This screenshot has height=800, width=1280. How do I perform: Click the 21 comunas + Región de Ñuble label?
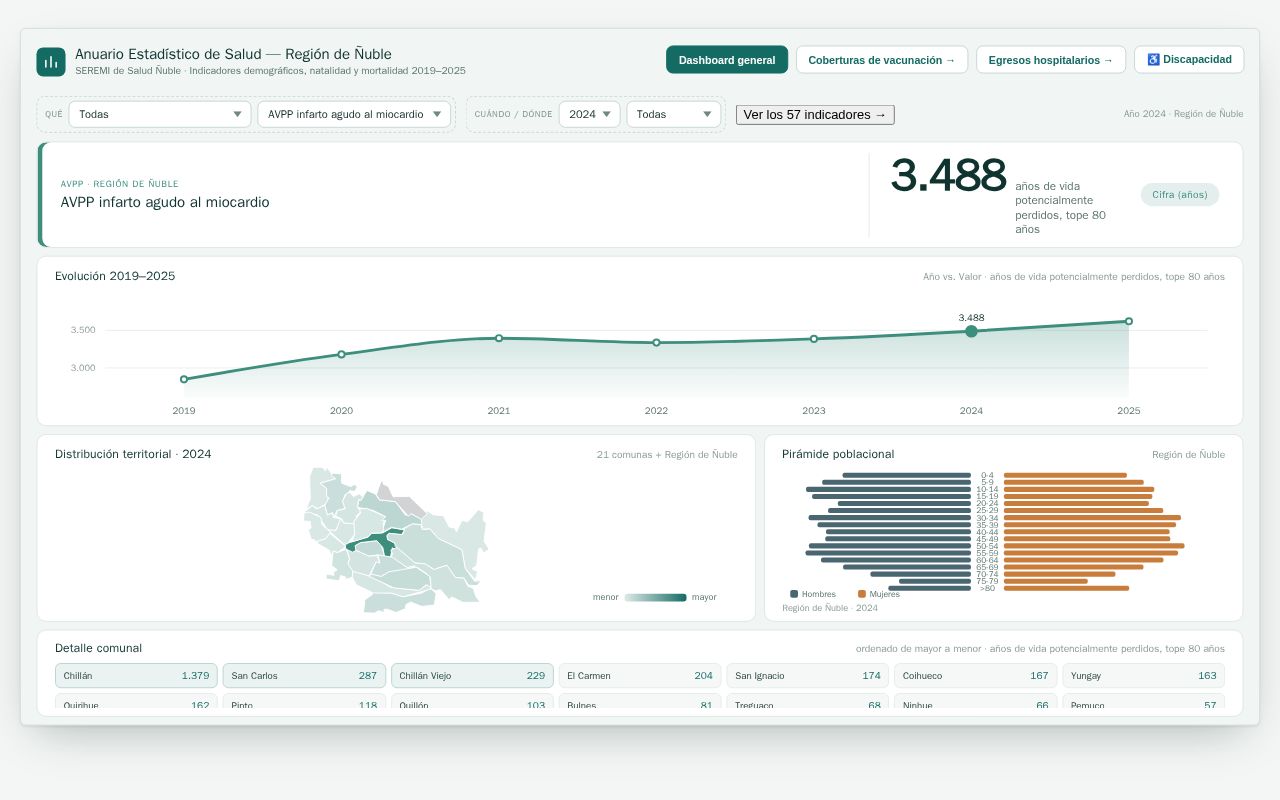tap(667, 455)
